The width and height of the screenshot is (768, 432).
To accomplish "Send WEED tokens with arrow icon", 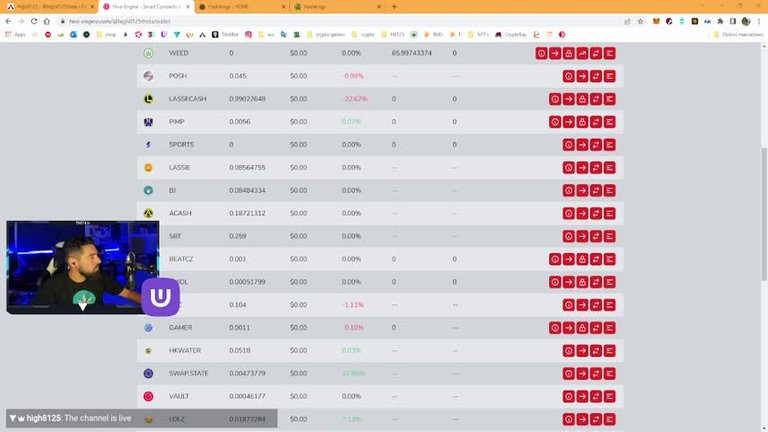I will pyautogui.click(x=555, y=53).
